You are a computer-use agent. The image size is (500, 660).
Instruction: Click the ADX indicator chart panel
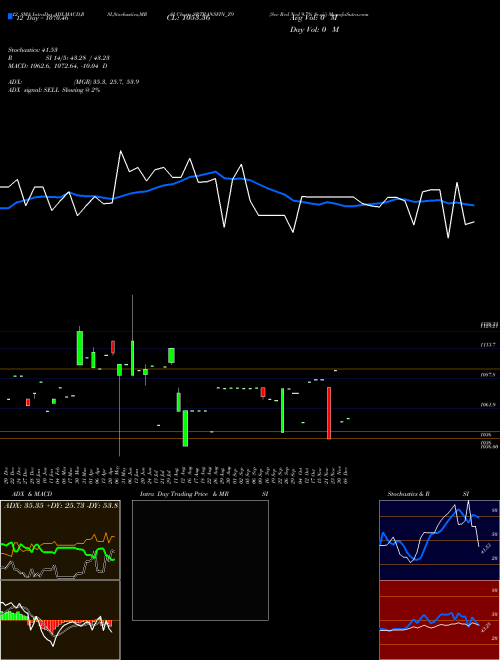[x=60, y=540]
